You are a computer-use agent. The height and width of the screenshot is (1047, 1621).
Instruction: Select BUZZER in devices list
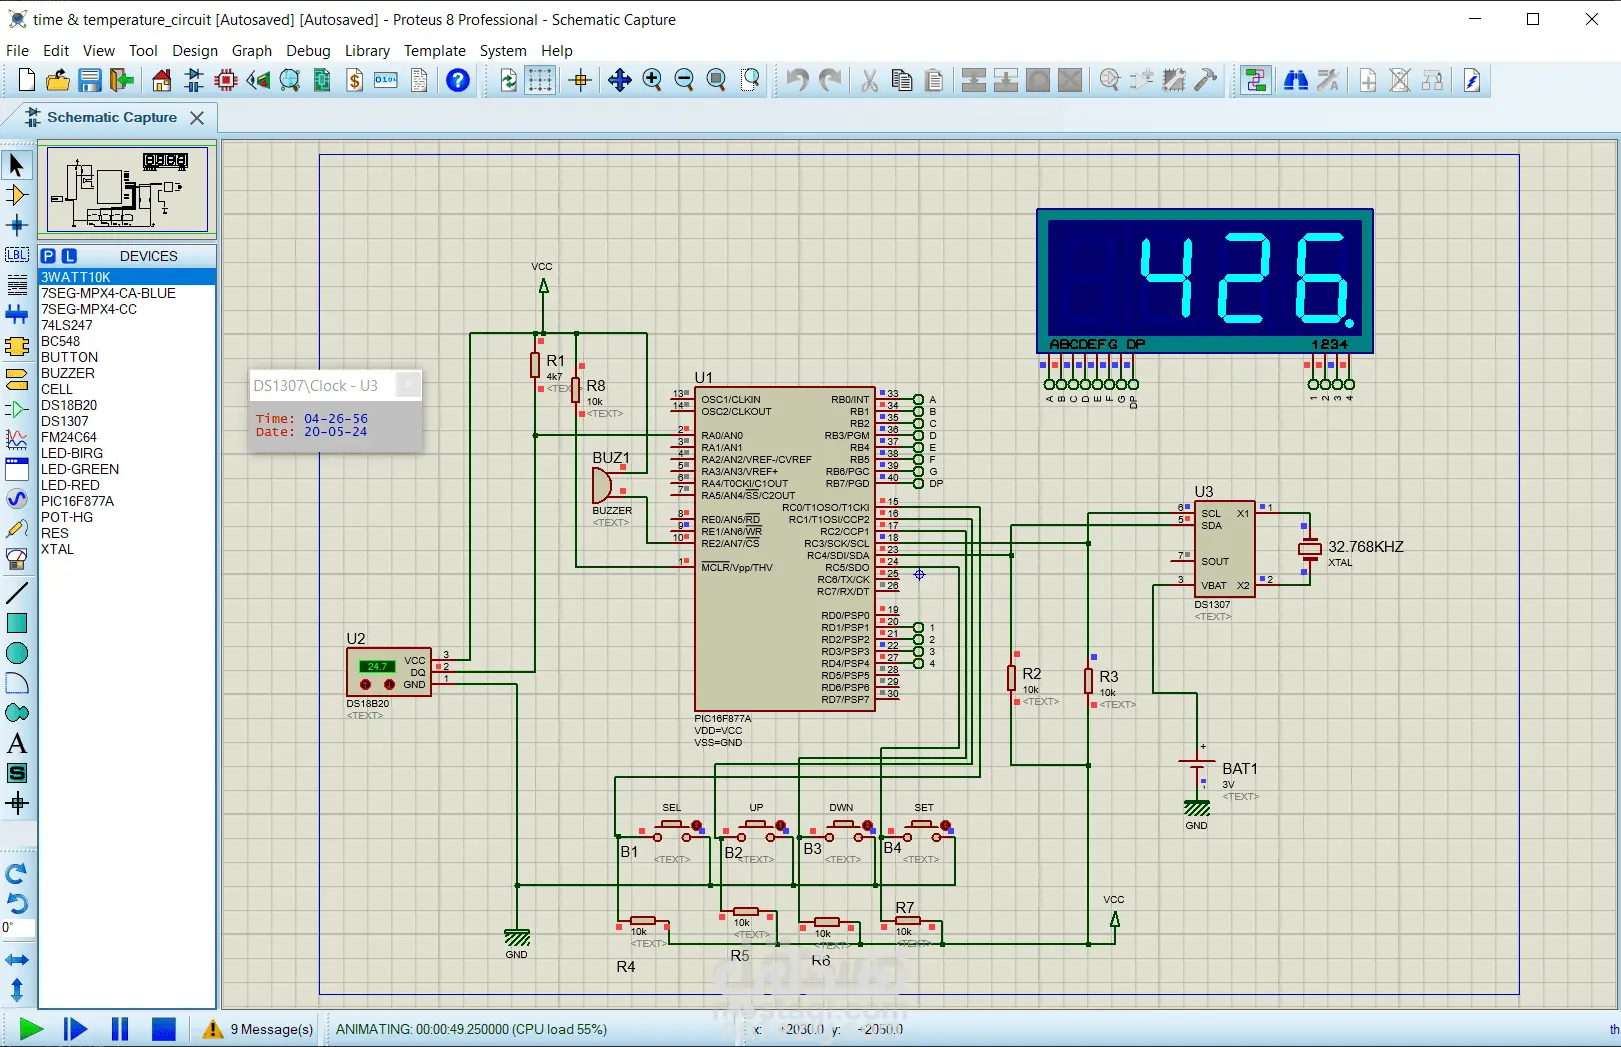(127, 373)
